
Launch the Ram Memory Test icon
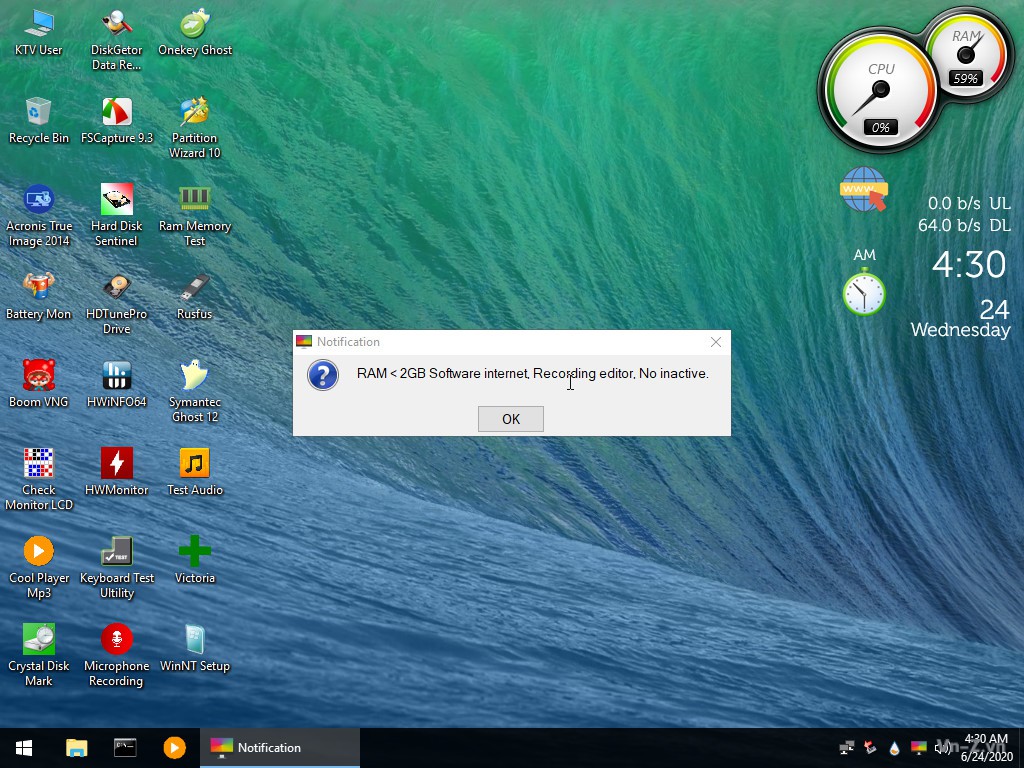(x=194, y=200)
